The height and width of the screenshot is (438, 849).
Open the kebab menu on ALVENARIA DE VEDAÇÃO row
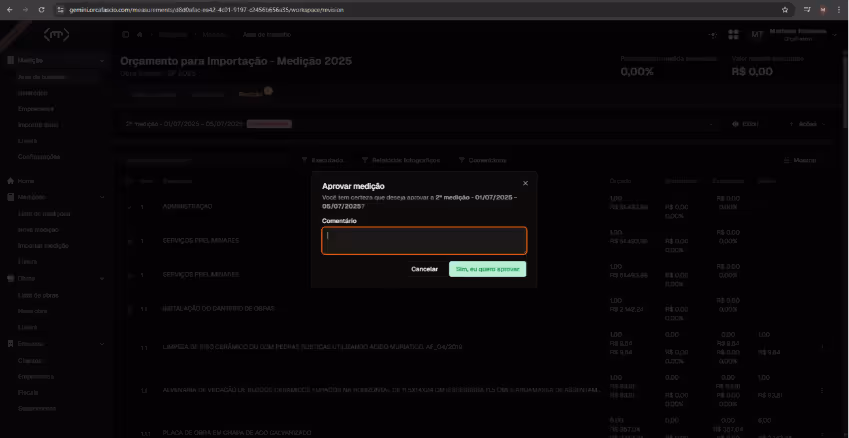pyautogui.click(x=822, y=390)
